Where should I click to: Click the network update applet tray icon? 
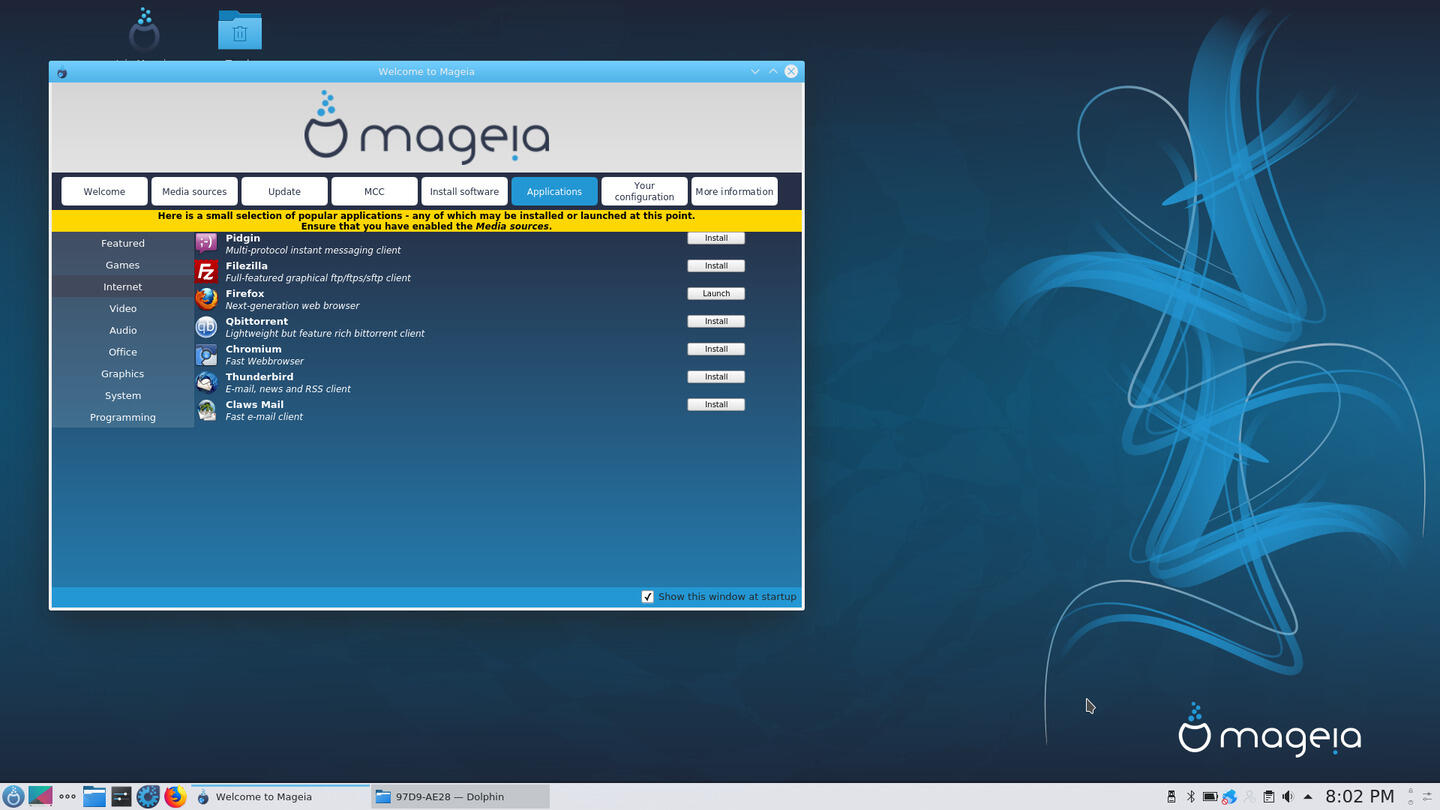point(1230,797)
